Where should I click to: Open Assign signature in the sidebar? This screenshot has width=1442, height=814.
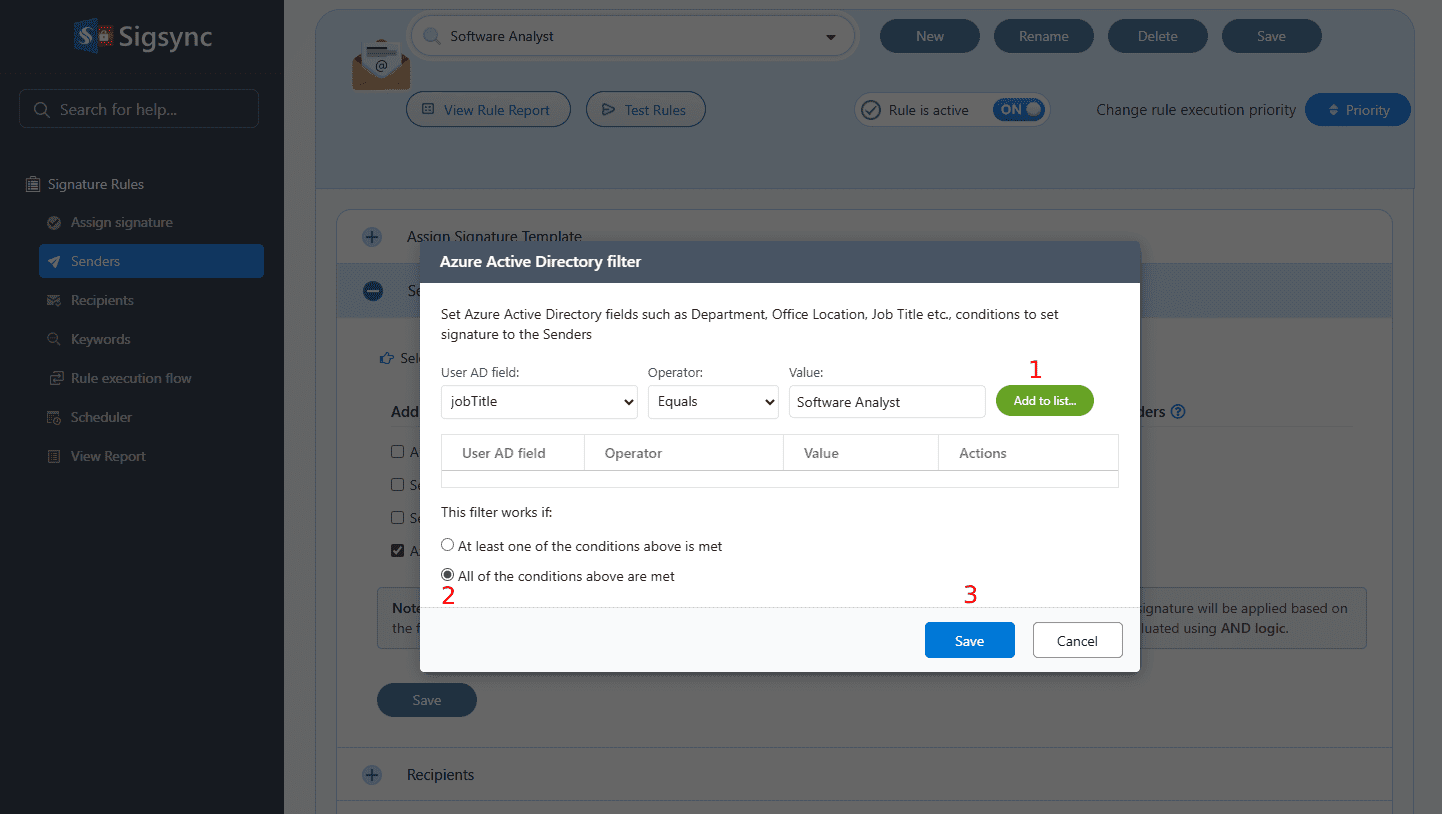(x=121, y=222)
